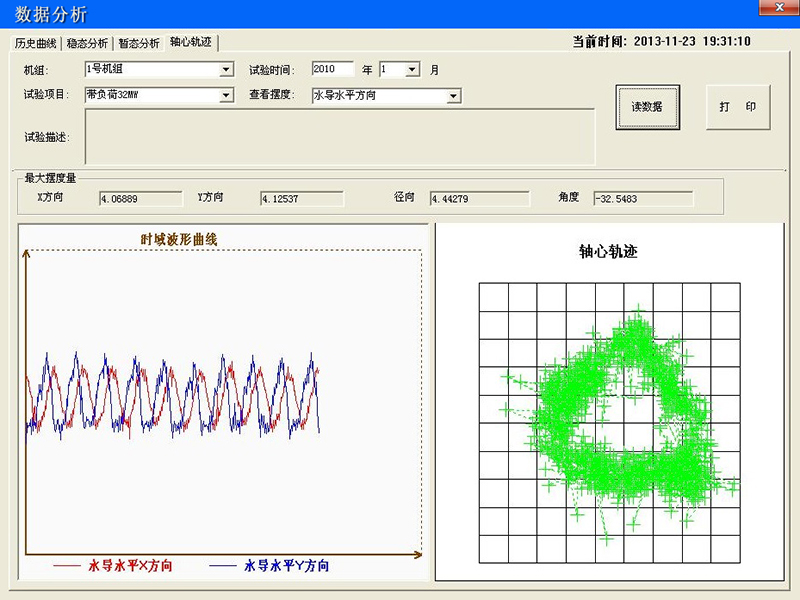Screen dimensions: 800x600
Task: Close the 数据分析 window
Action: pyautogui.click(x=777, y=9)
